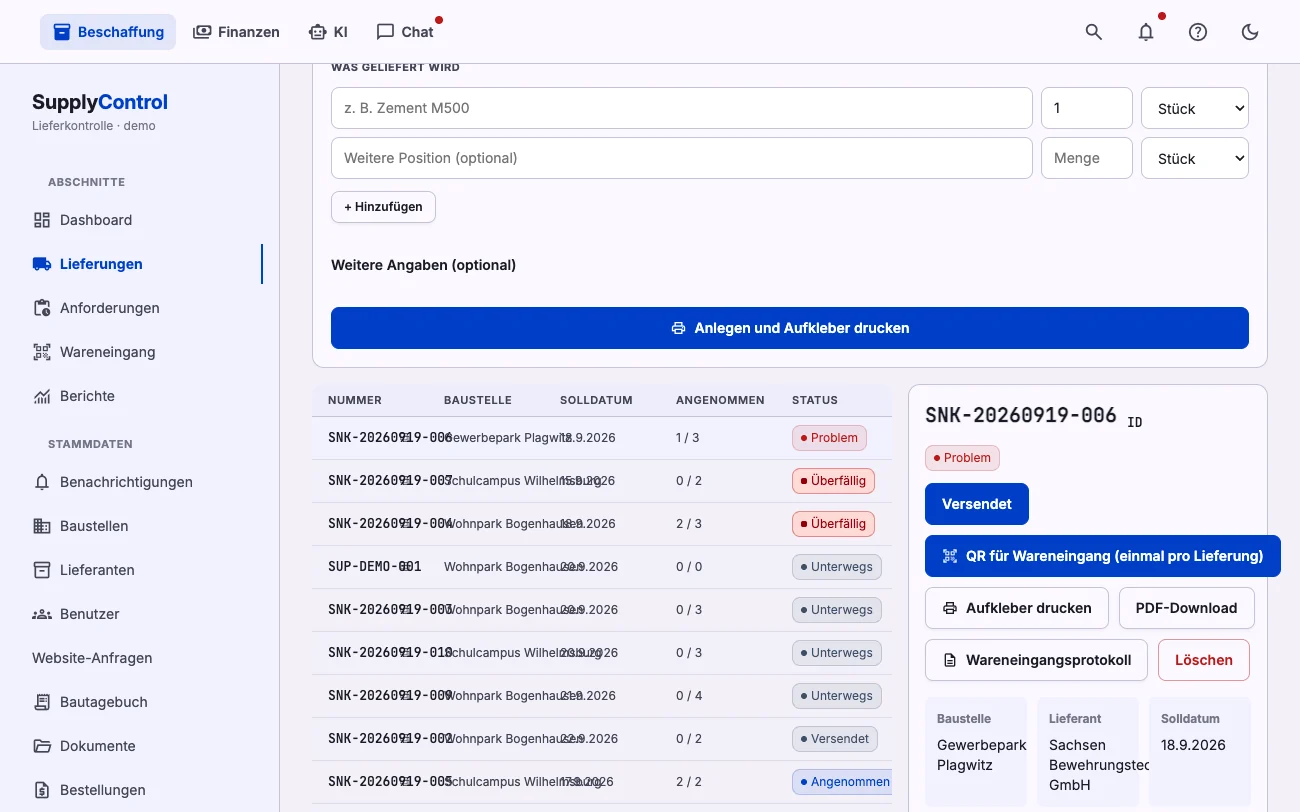Expand Weitere Angaben (optional) section
Screen dimensions: 1300x812
click(424, 265)
